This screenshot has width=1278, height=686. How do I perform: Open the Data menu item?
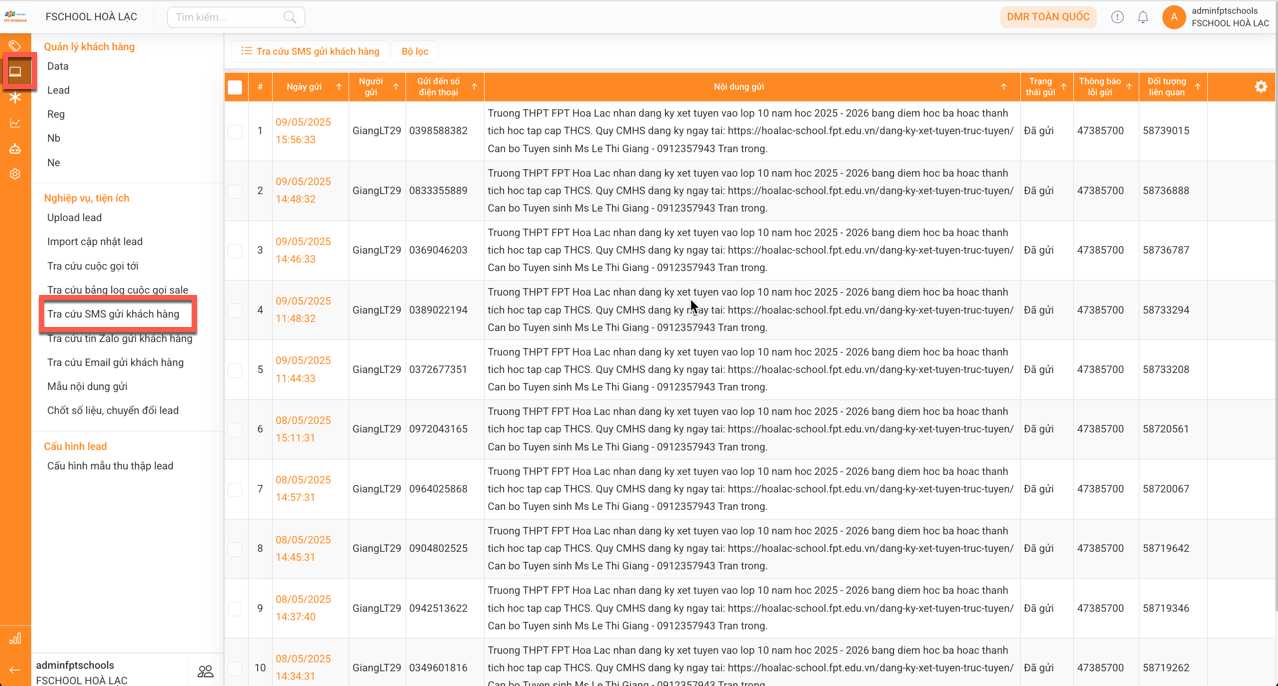click(x=58, y=66)
